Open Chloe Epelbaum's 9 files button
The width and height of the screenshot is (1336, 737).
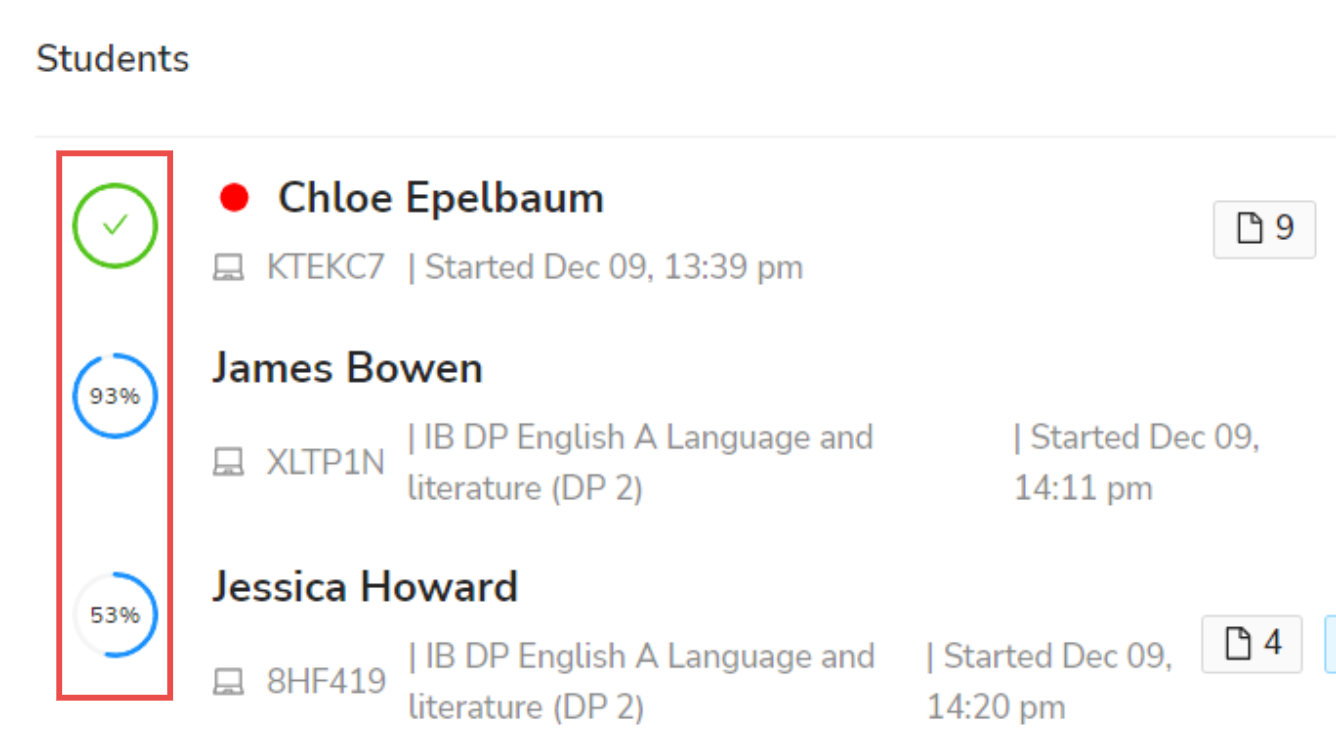1264,230
